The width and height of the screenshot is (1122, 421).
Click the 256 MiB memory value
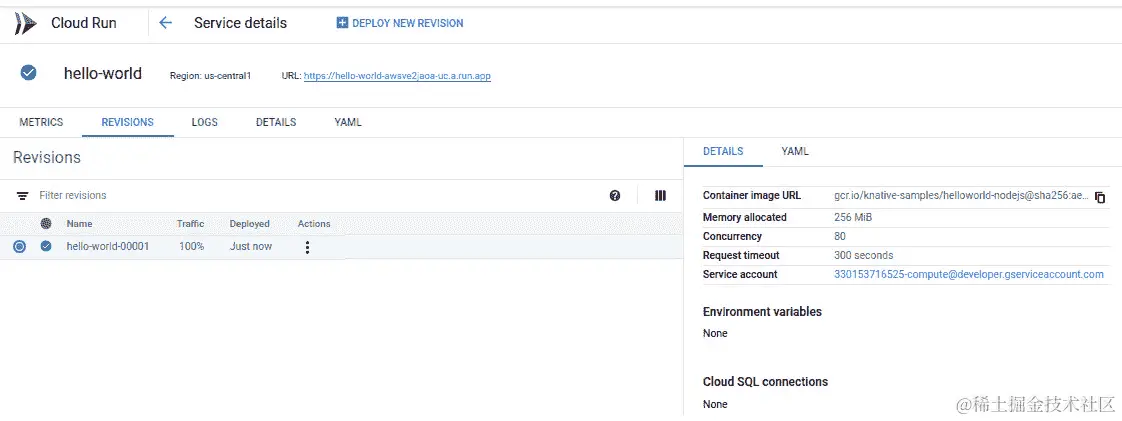tap(853, 217)
